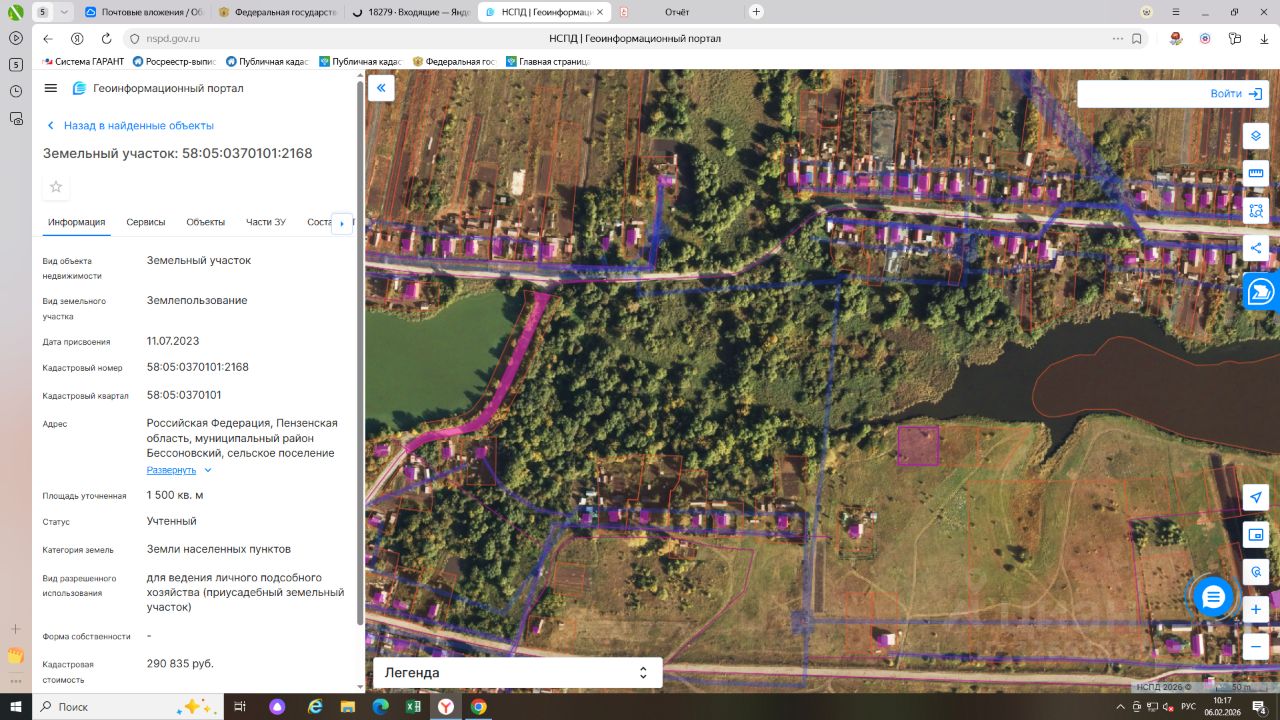Screen dimensions: 1280x720
Task: Open Windows notification center
Action: (1259, 707)
